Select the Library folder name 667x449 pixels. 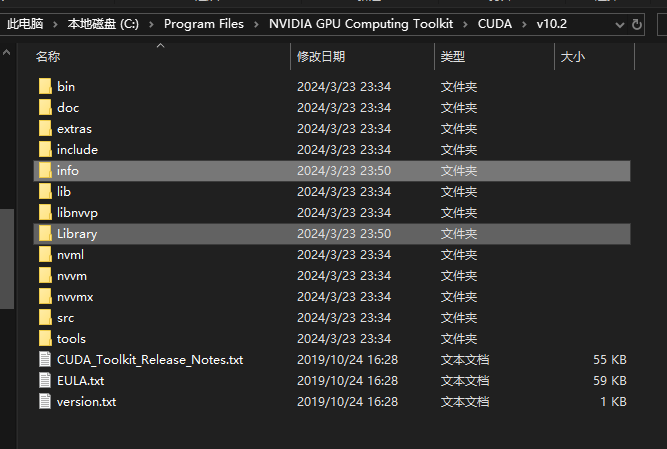pos(77,233)
